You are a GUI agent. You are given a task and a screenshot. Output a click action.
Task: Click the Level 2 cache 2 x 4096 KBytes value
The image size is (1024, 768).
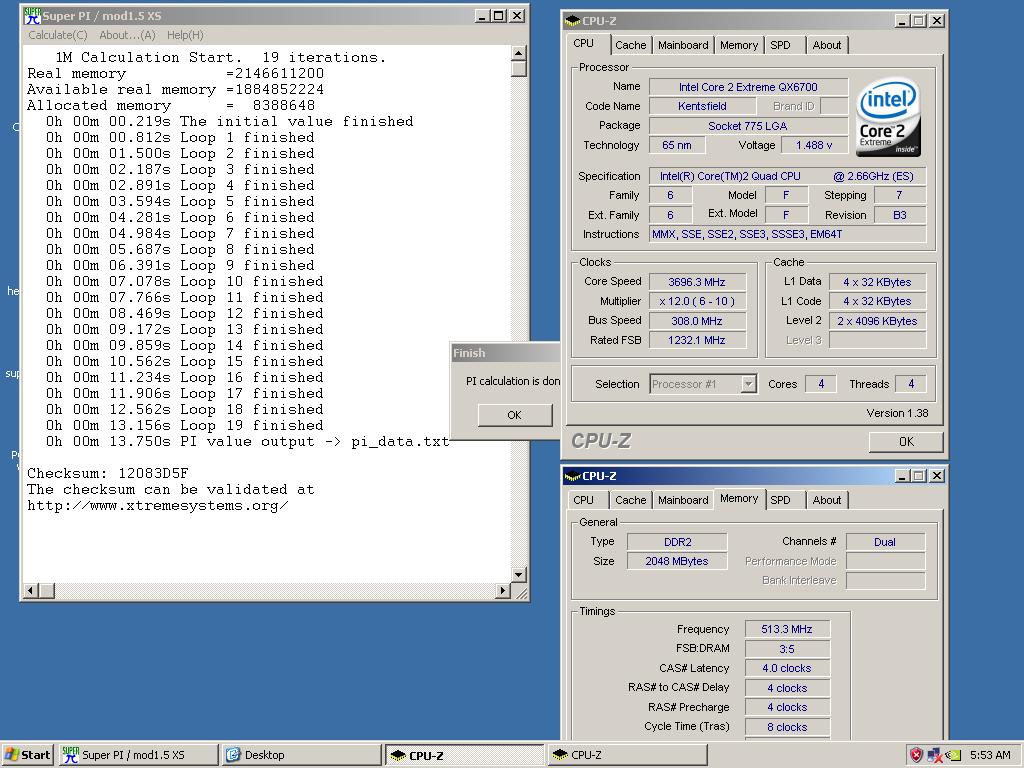(x=877, y=321)
